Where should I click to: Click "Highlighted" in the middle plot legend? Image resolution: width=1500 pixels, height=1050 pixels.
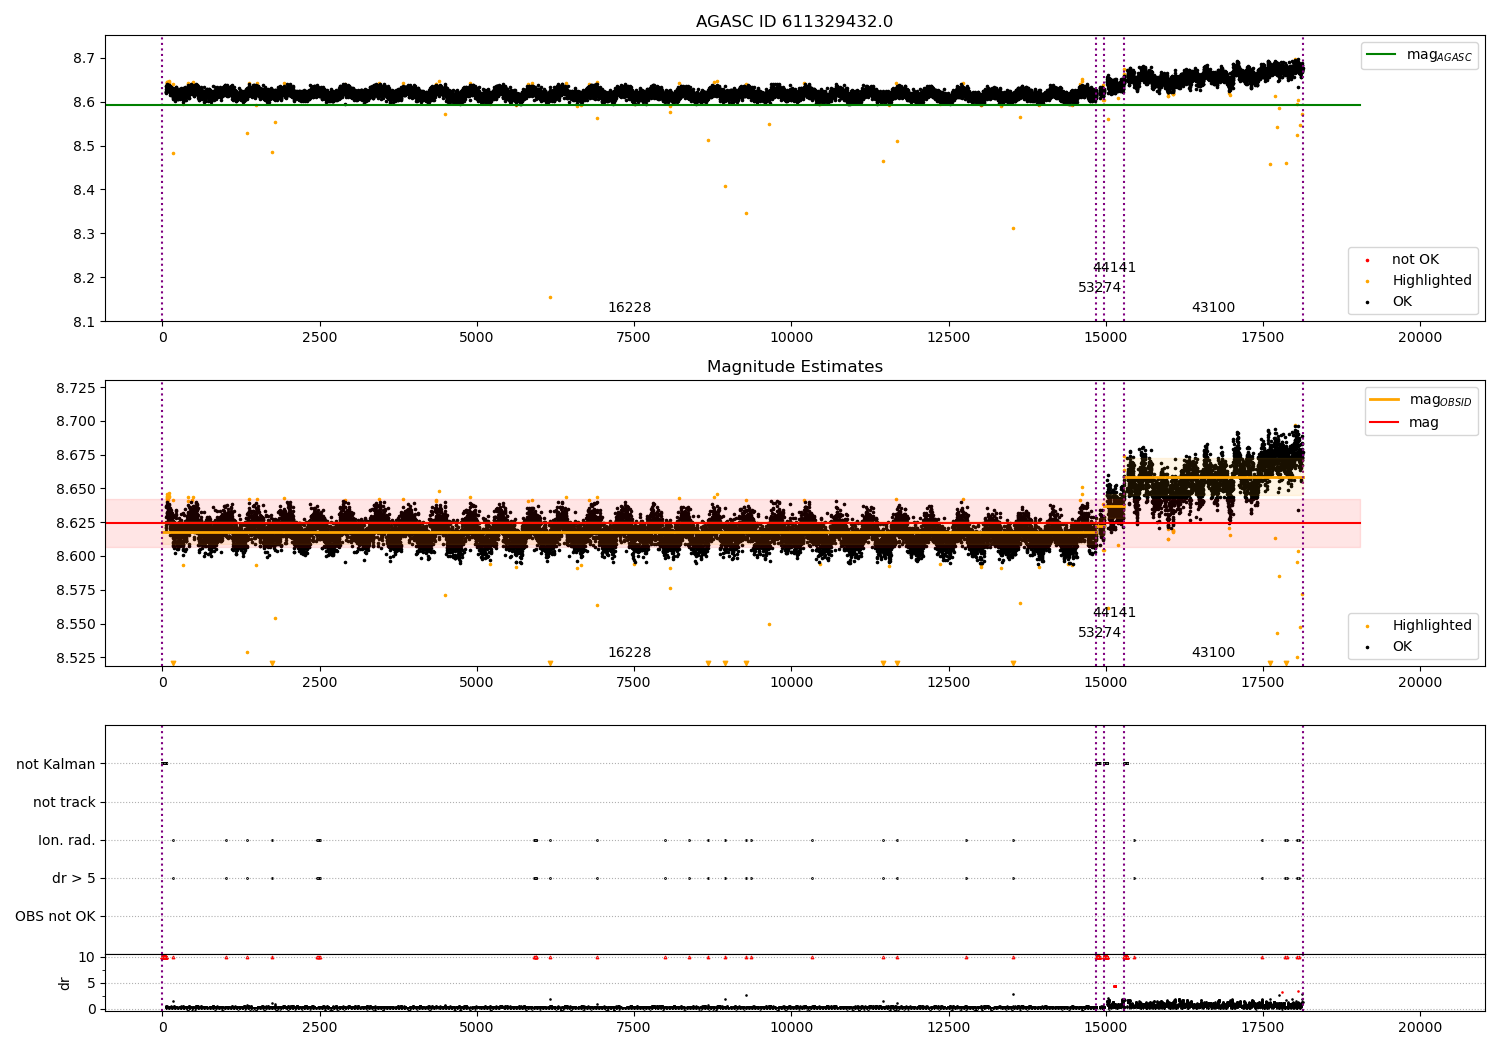click(x=1432, y=626)
